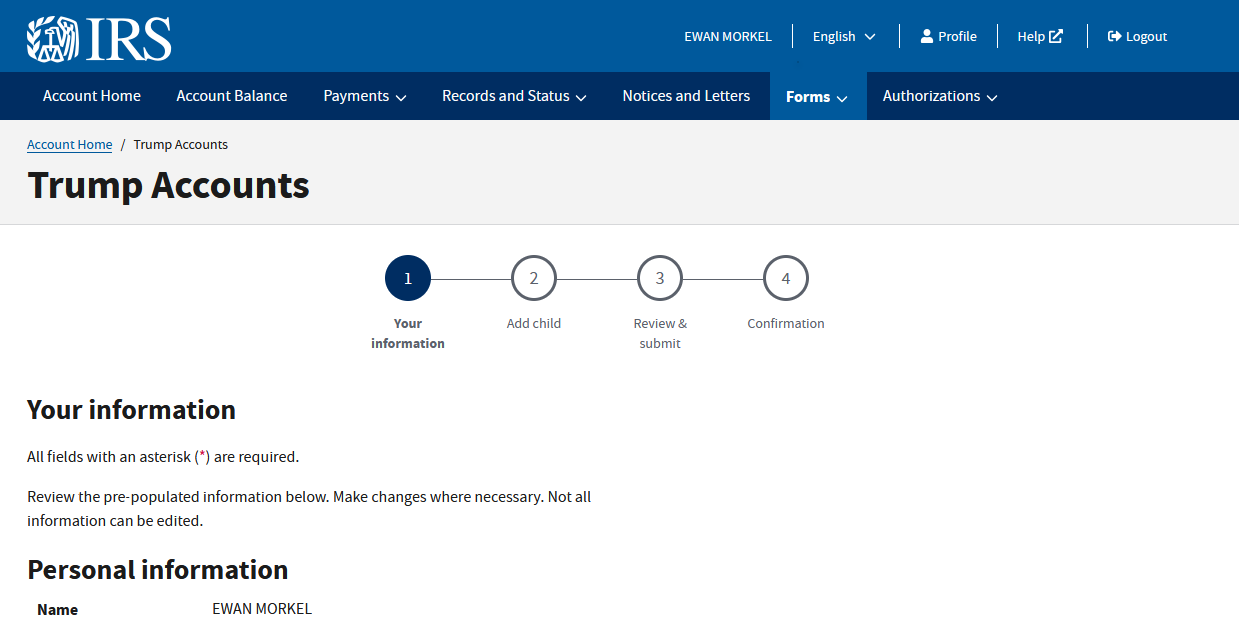Click the Personal information heading
The height and width of the screenshot is (625, 1239).
coord(158,570)
